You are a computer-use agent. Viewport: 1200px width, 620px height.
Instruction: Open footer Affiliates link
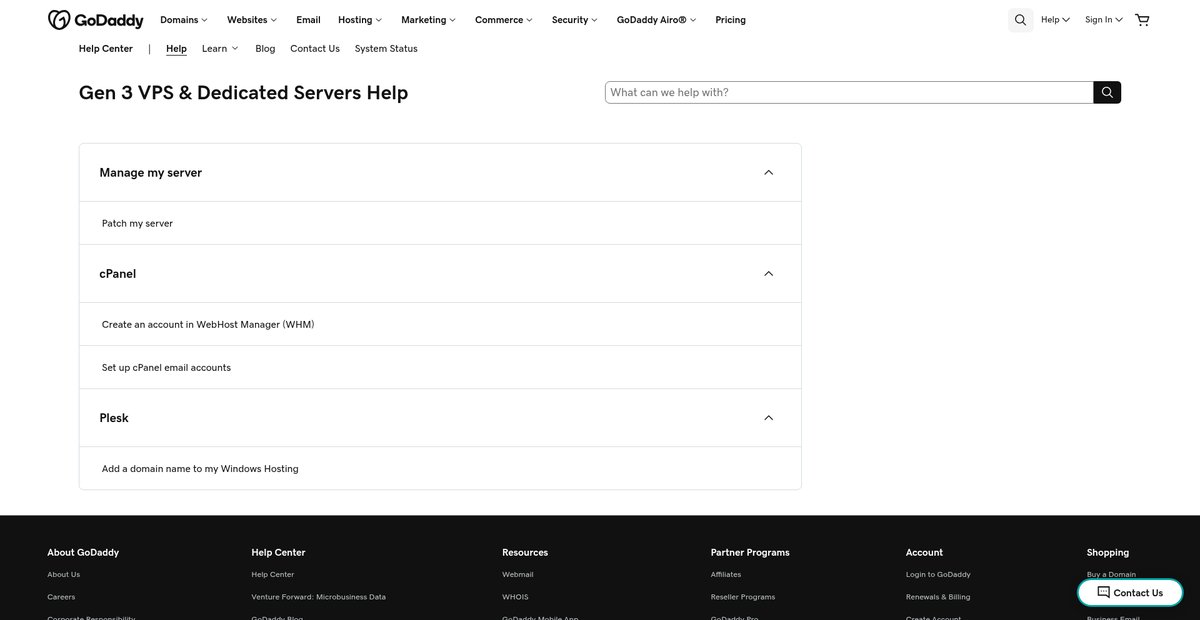point(726,574)
